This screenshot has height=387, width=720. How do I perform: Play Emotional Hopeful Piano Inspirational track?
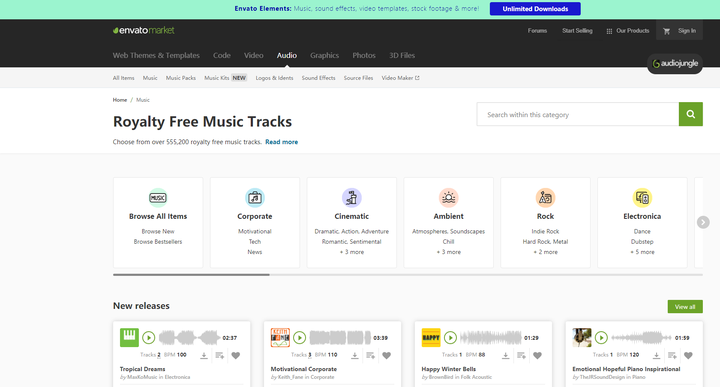(x=601, y=338)
